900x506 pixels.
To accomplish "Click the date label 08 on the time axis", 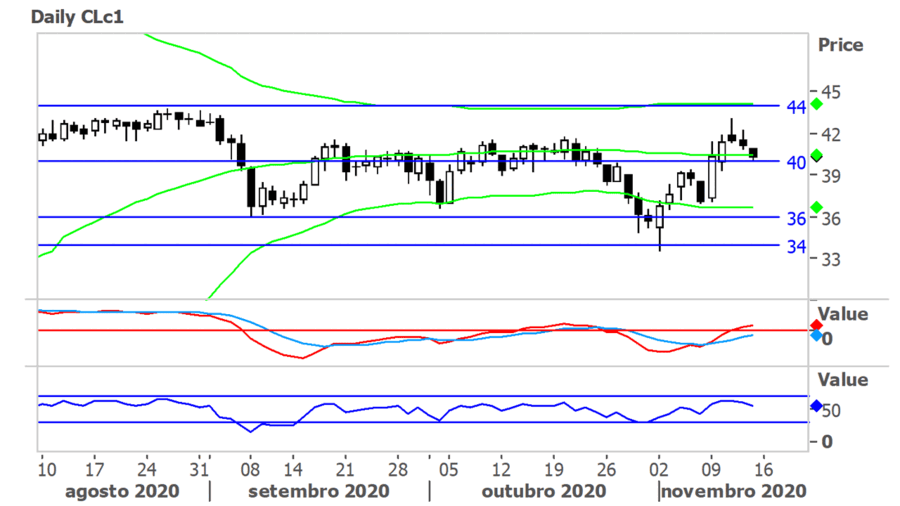I will pyautogui.click(x=250, y=470).
